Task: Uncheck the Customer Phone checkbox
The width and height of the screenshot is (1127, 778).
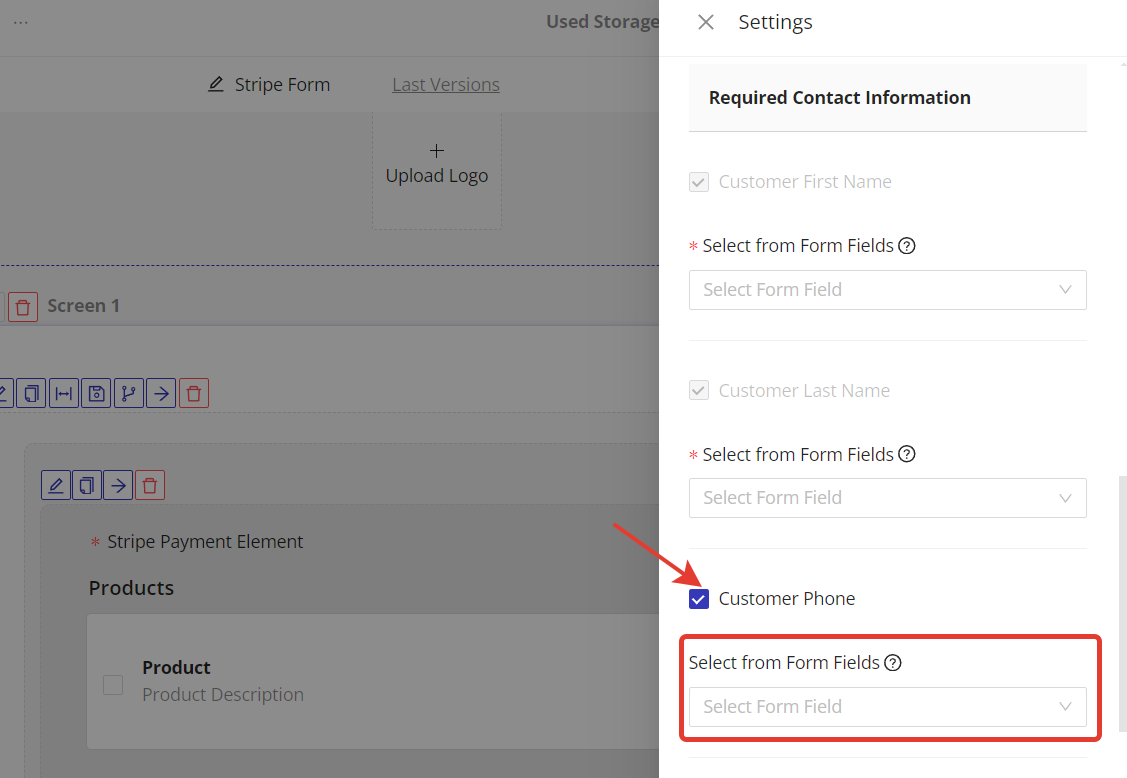Action: 699,599
